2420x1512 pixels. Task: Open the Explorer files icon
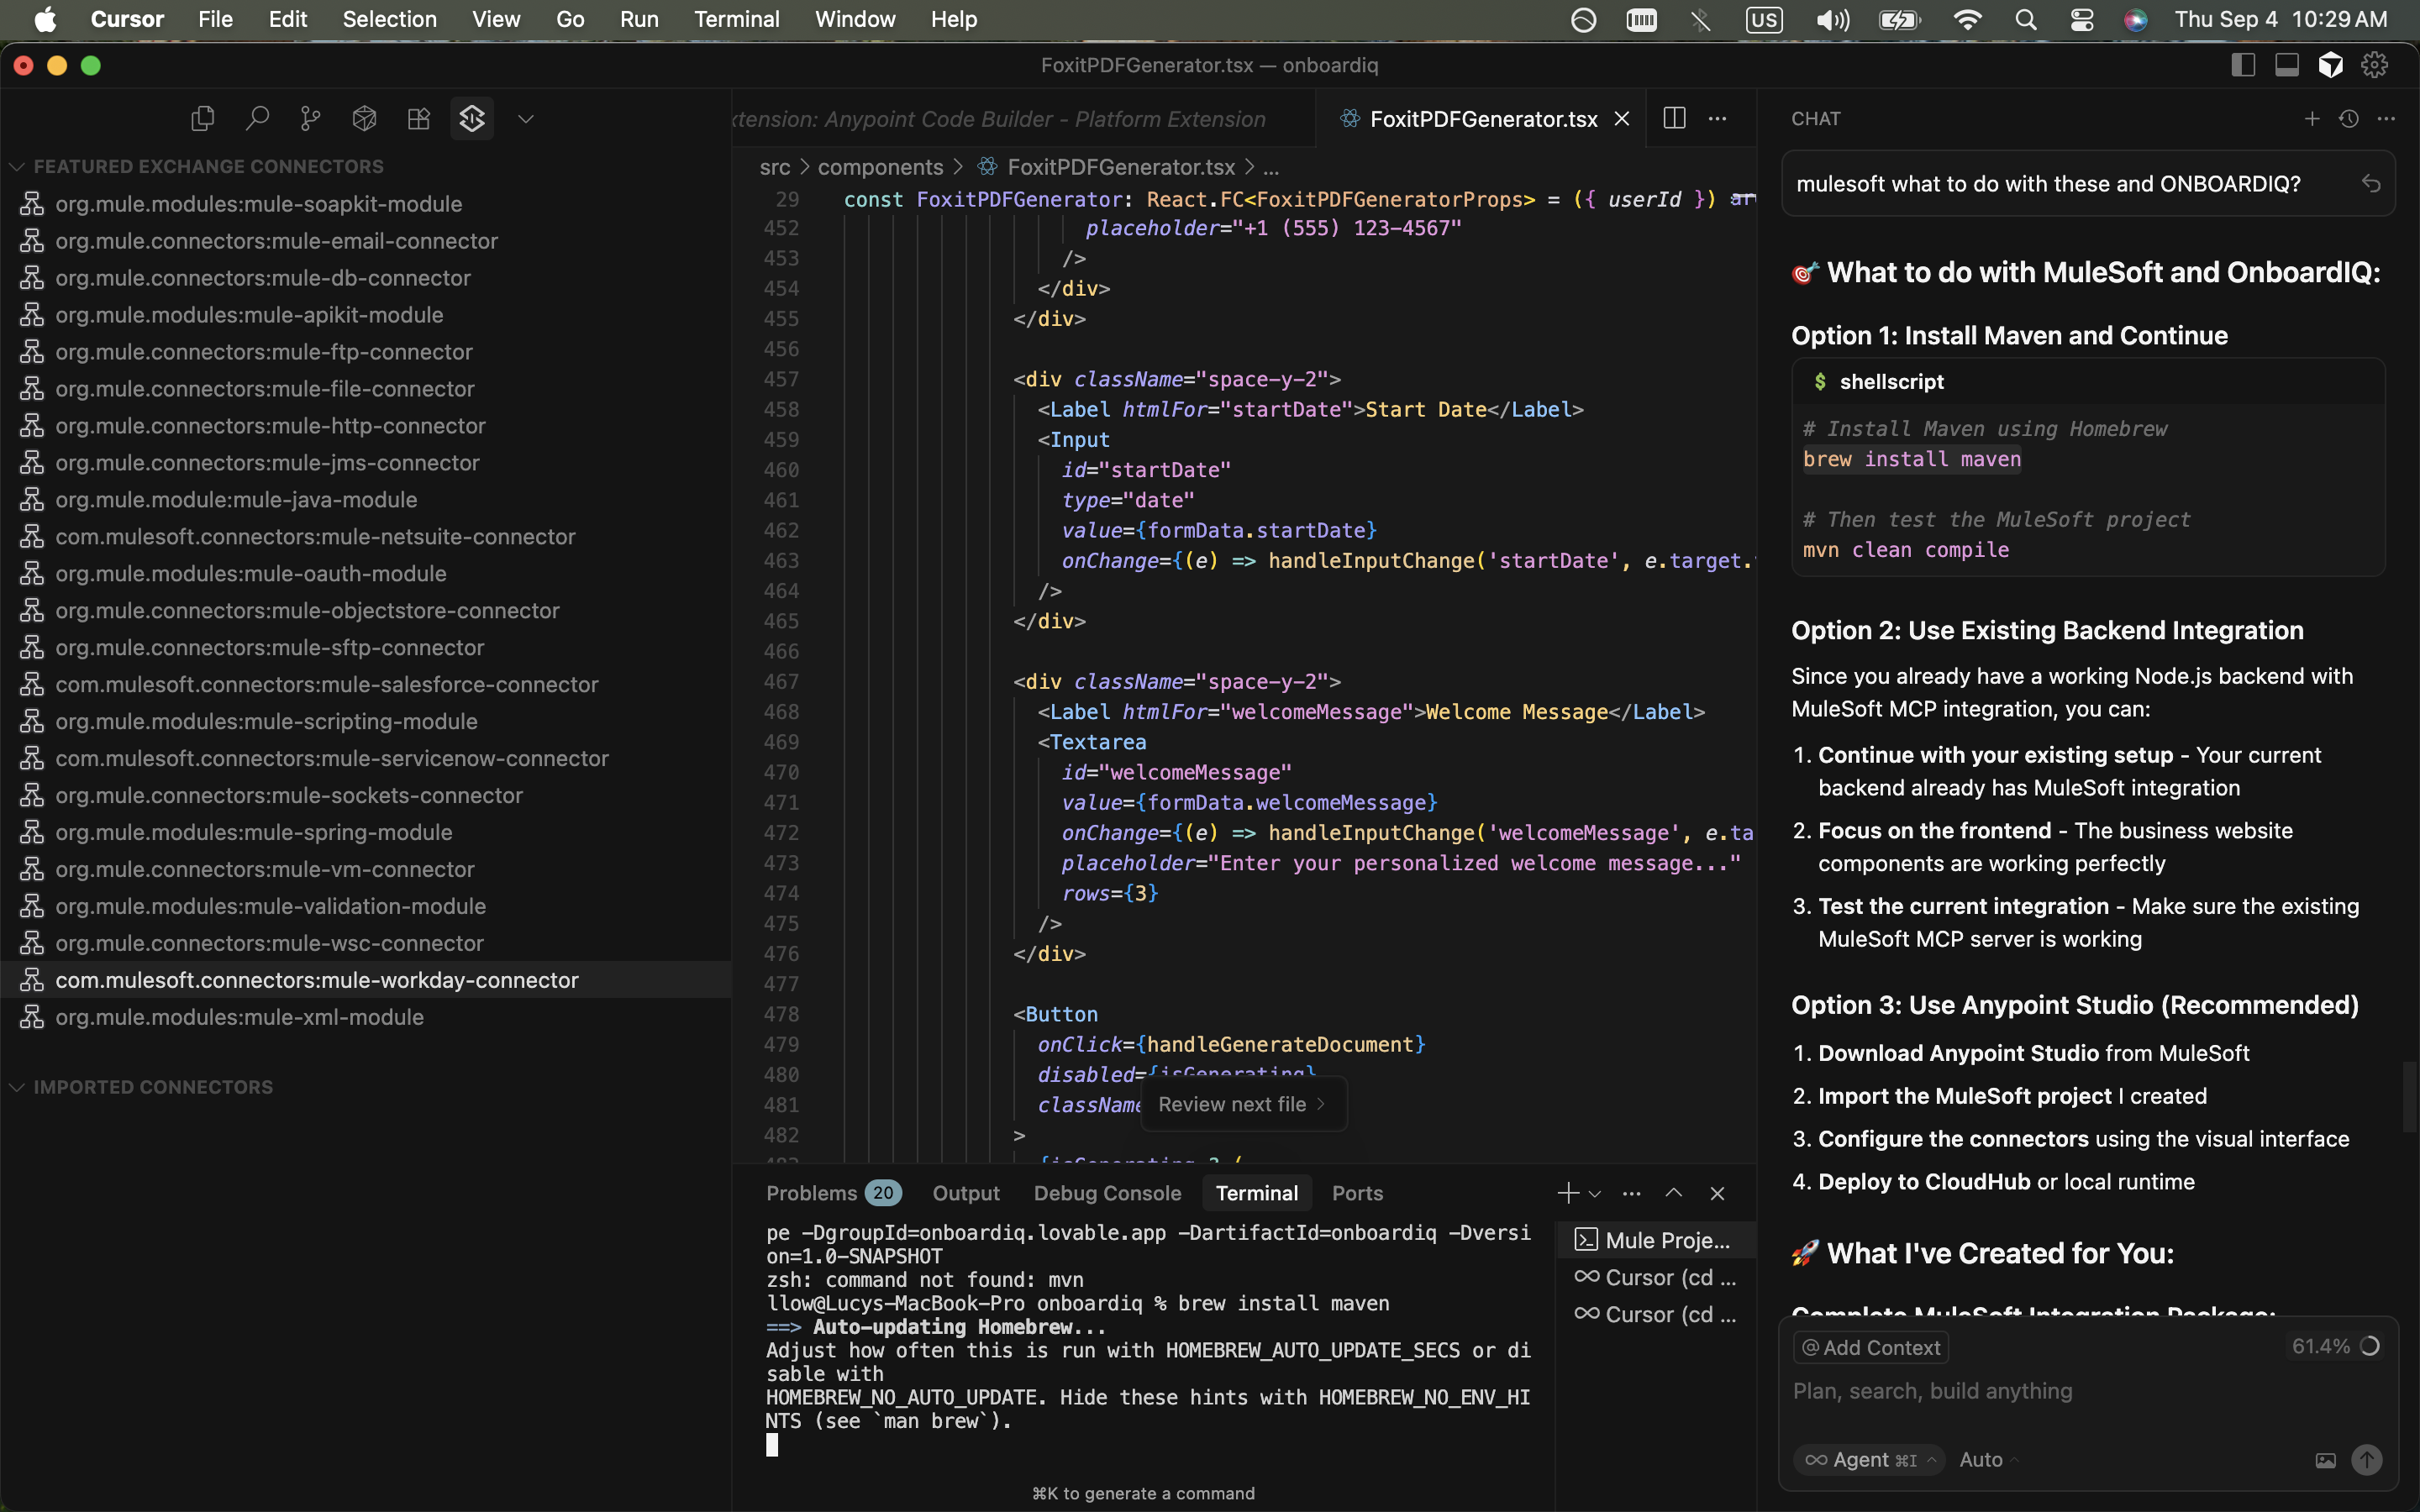click(x=203, y=119)
